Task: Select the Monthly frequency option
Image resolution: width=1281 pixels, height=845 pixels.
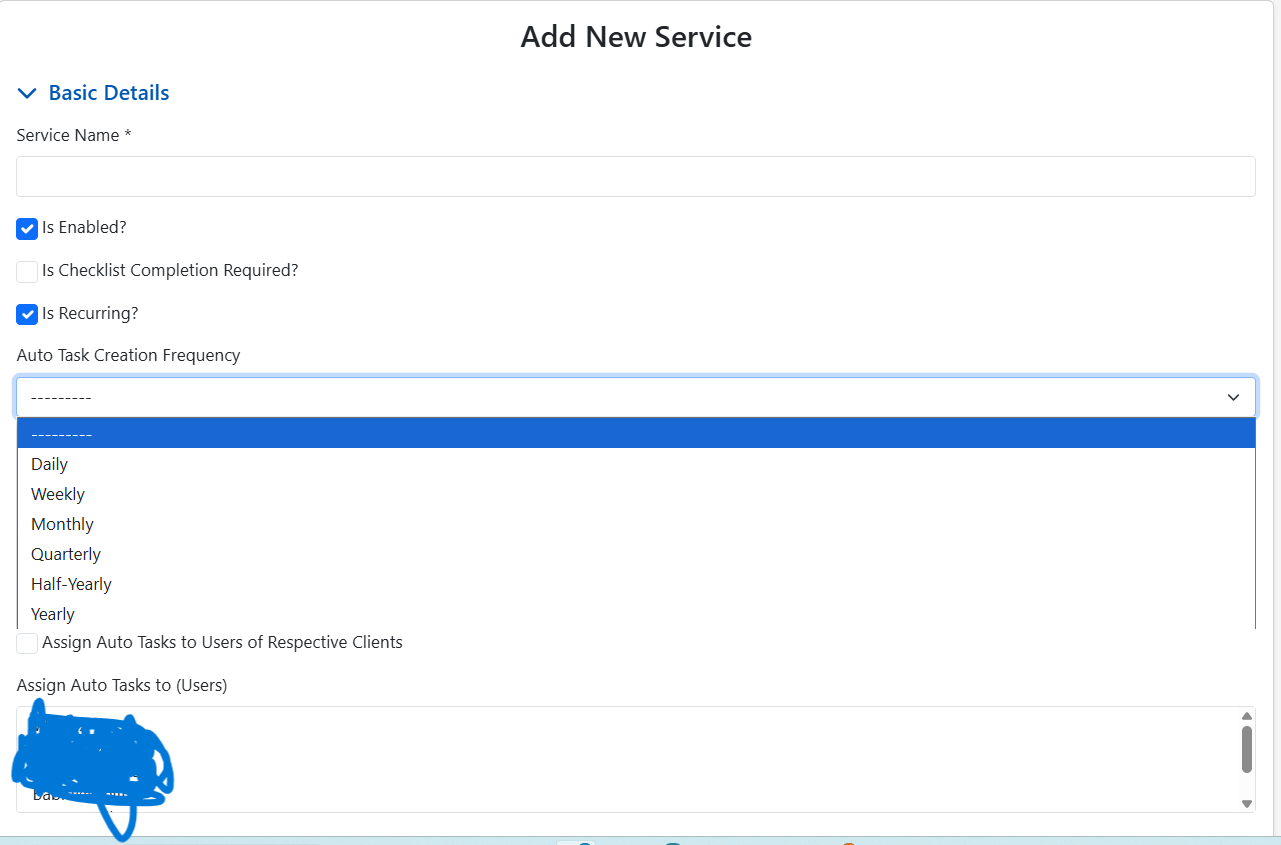Action: 62,524
